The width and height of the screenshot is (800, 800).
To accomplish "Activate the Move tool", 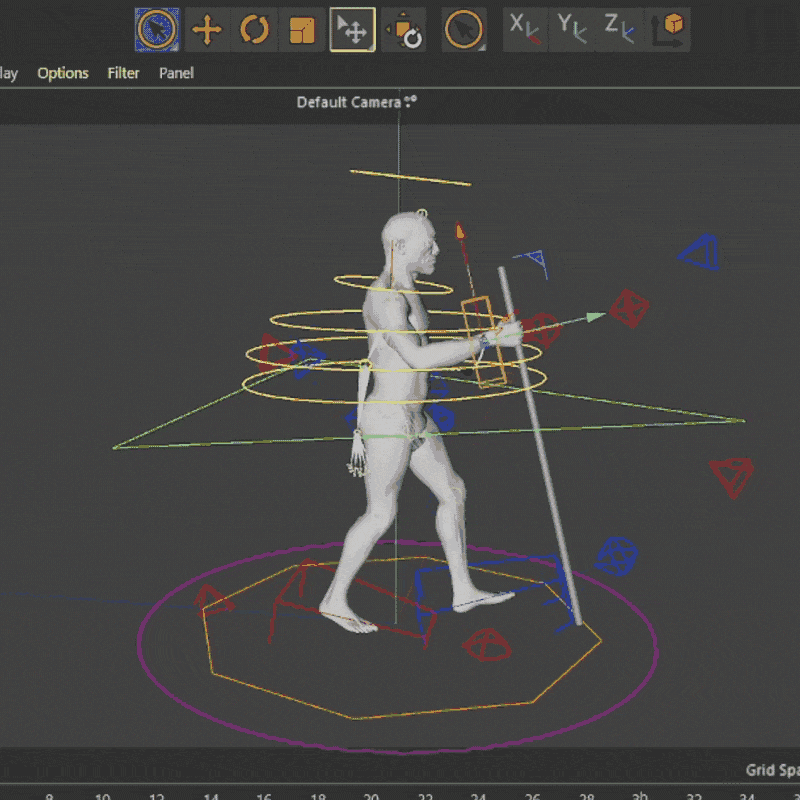I will [206, 30].
